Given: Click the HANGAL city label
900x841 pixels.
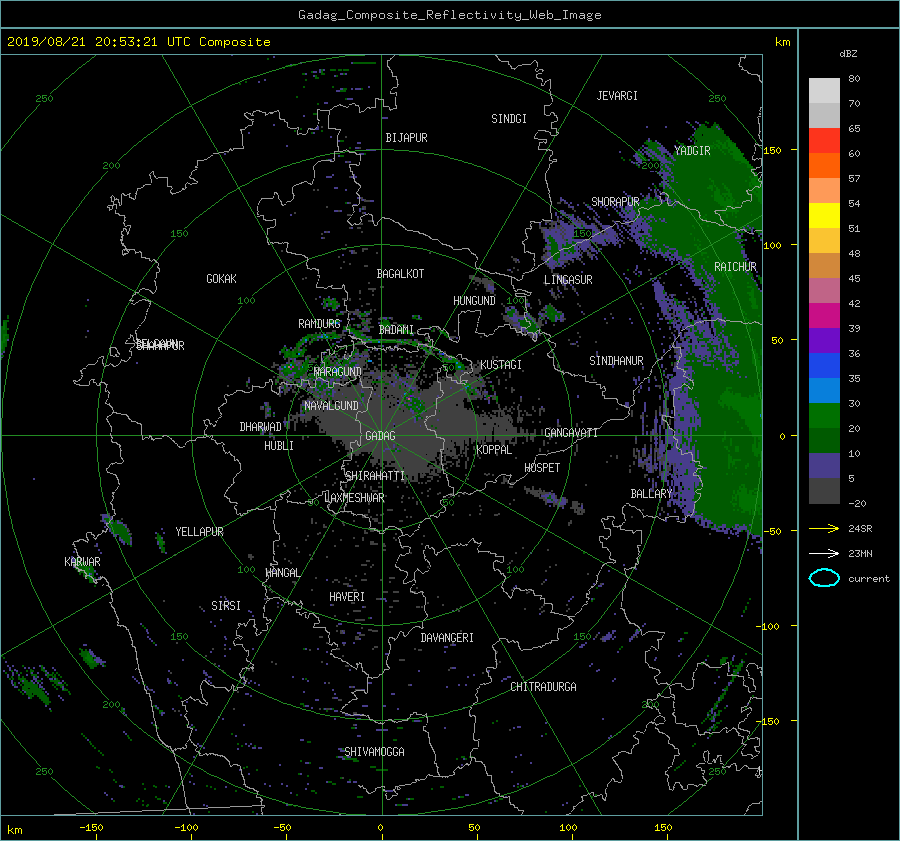Looking at the screenshot, I should coord(283,572).
